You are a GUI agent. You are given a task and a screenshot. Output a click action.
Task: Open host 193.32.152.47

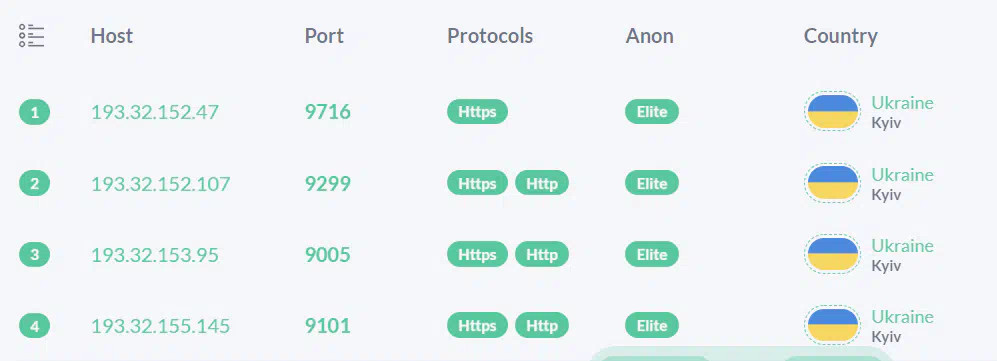click(155, 112)
